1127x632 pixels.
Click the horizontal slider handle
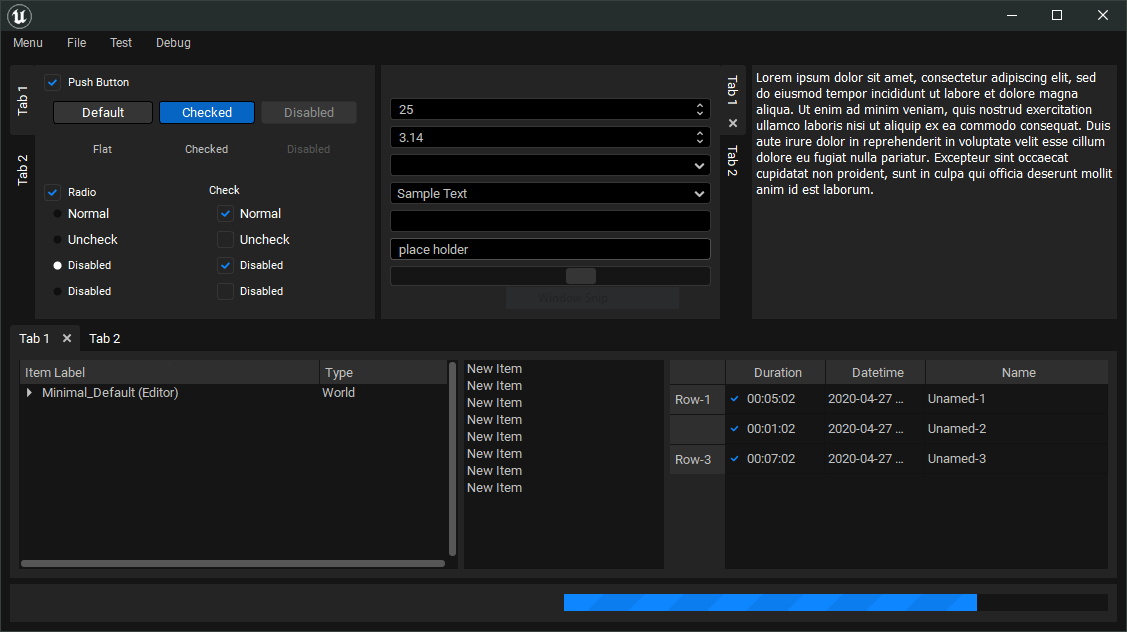581,276
